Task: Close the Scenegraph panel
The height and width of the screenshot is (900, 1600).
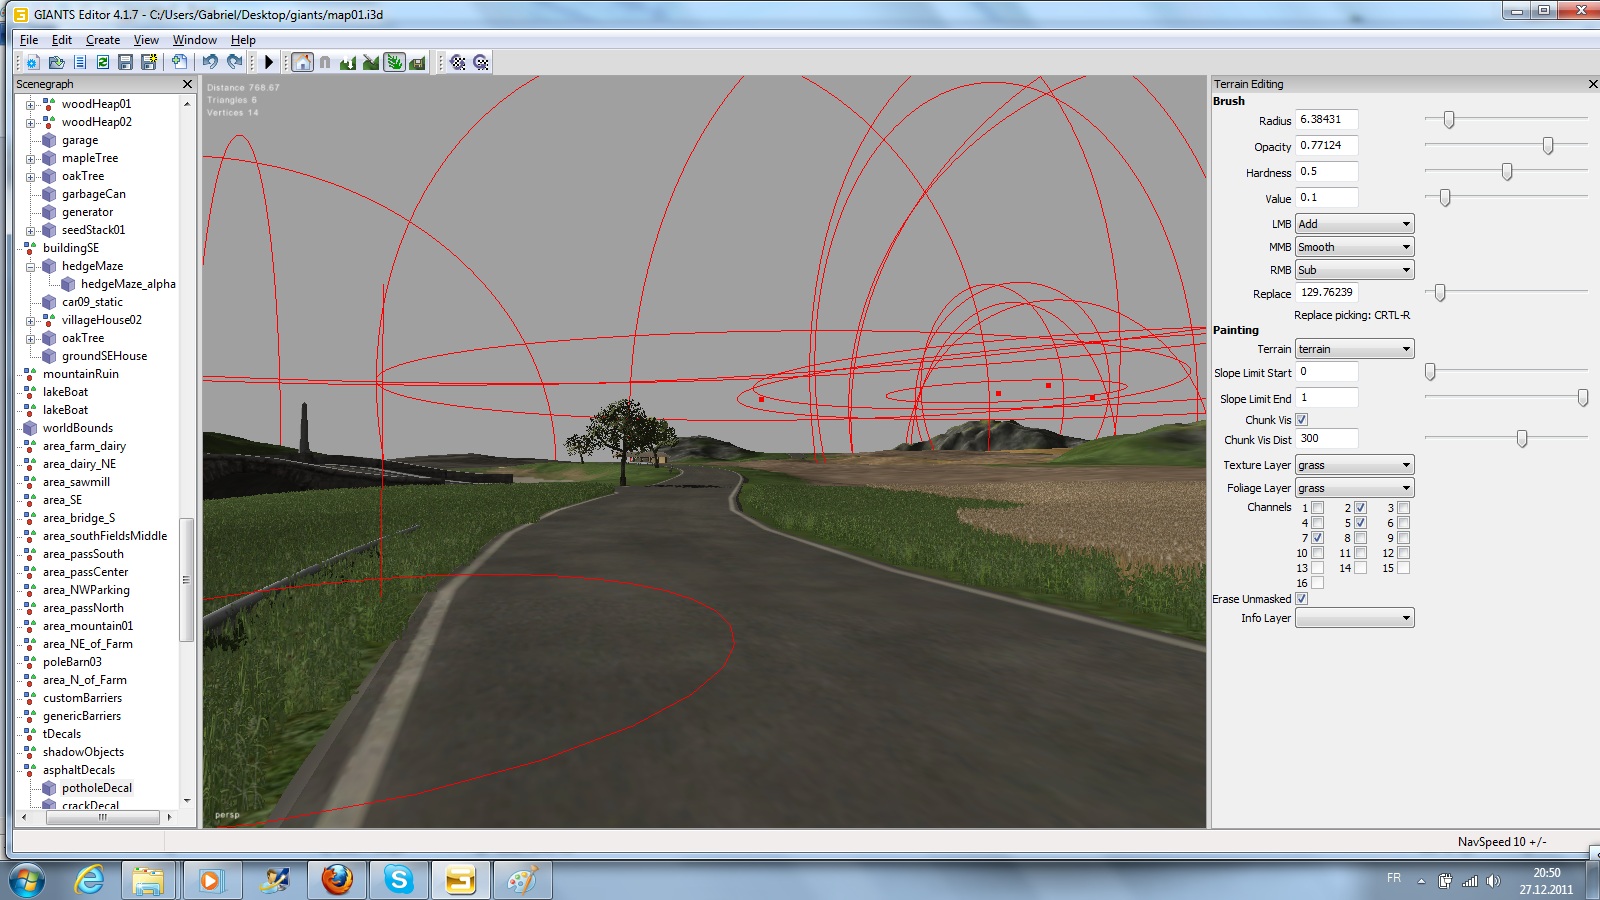Action: coord(187,84)
